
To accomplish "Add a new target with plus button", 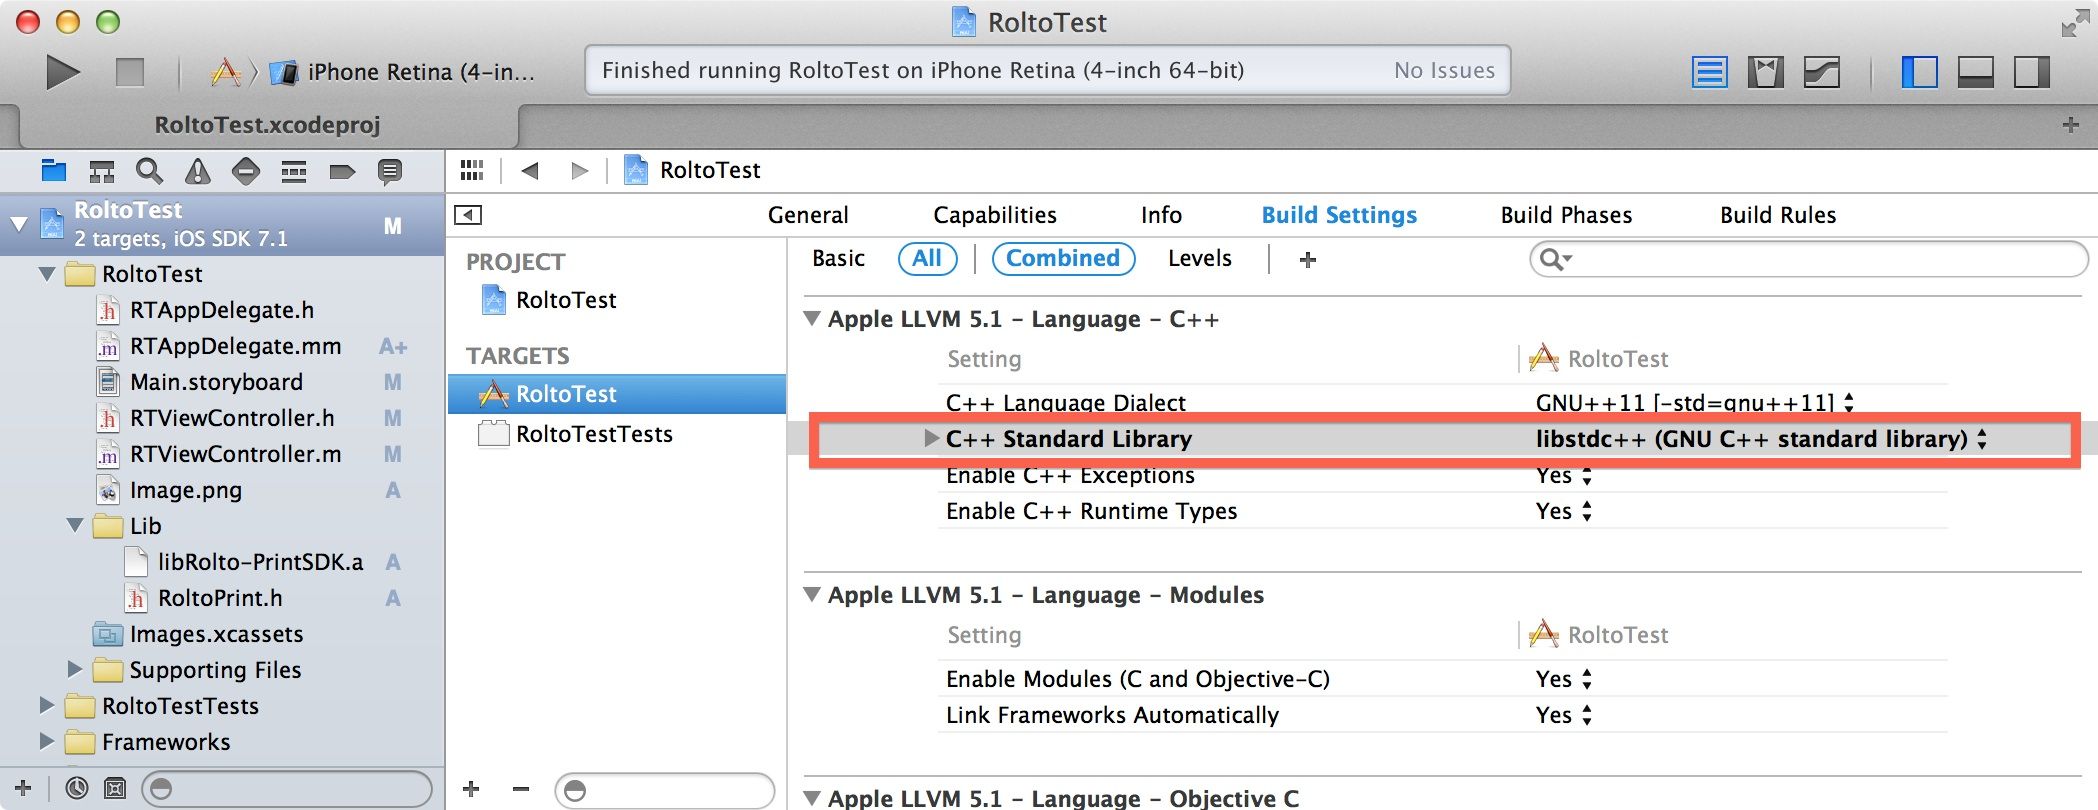I will click(471, 789).
